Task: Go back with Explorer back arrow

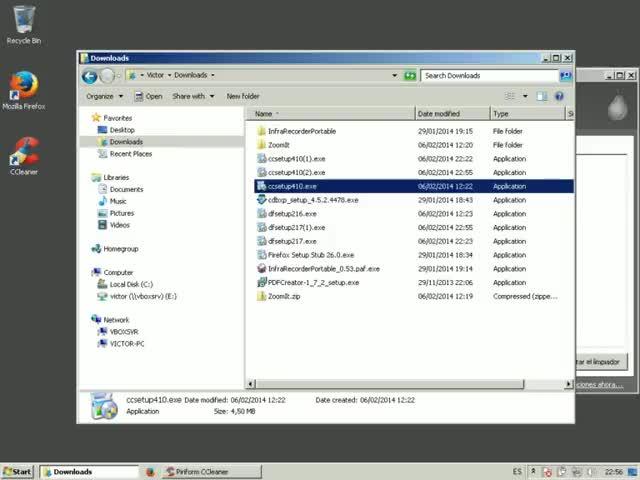Action: point(90,76)
